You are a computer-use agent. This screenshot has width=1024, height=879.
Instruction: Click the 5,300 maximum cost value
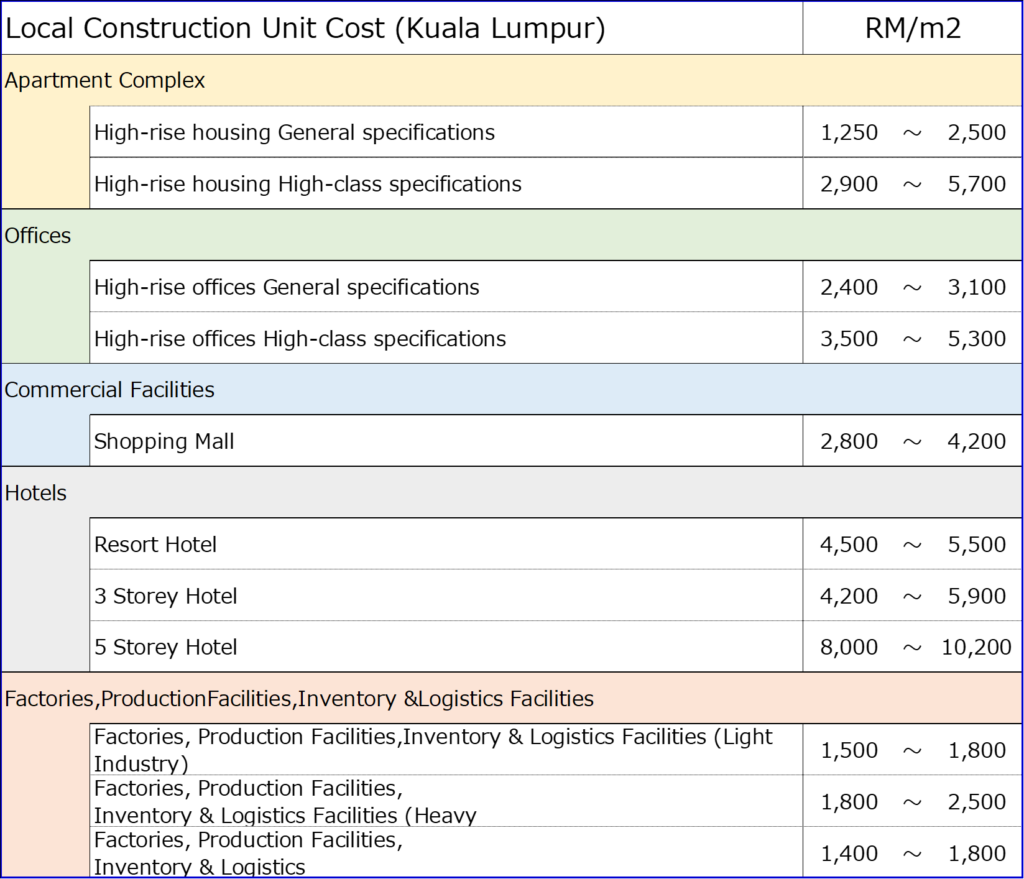click(x=977, y=339)
